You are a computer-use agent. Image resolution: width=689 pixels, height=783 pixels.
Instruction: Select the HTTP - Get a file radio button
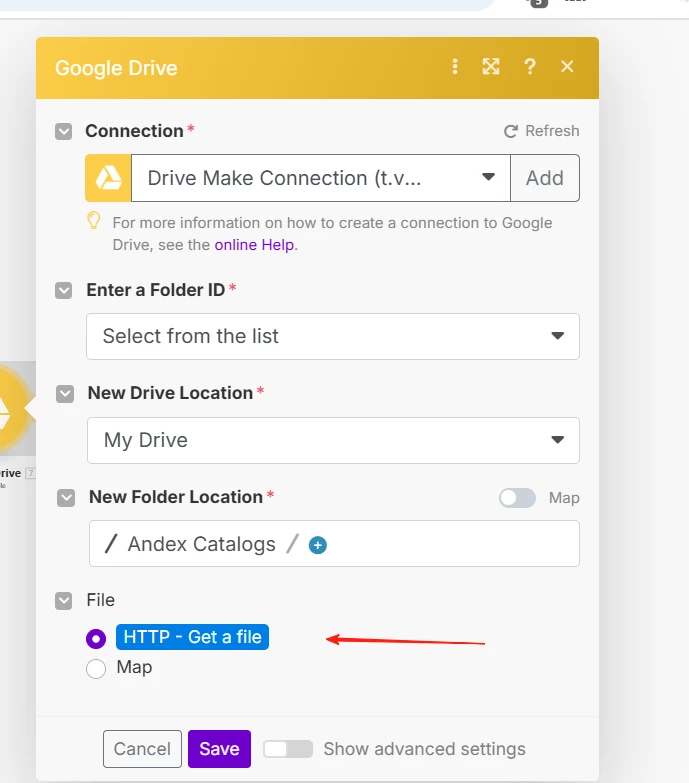[x=96, y=639]
